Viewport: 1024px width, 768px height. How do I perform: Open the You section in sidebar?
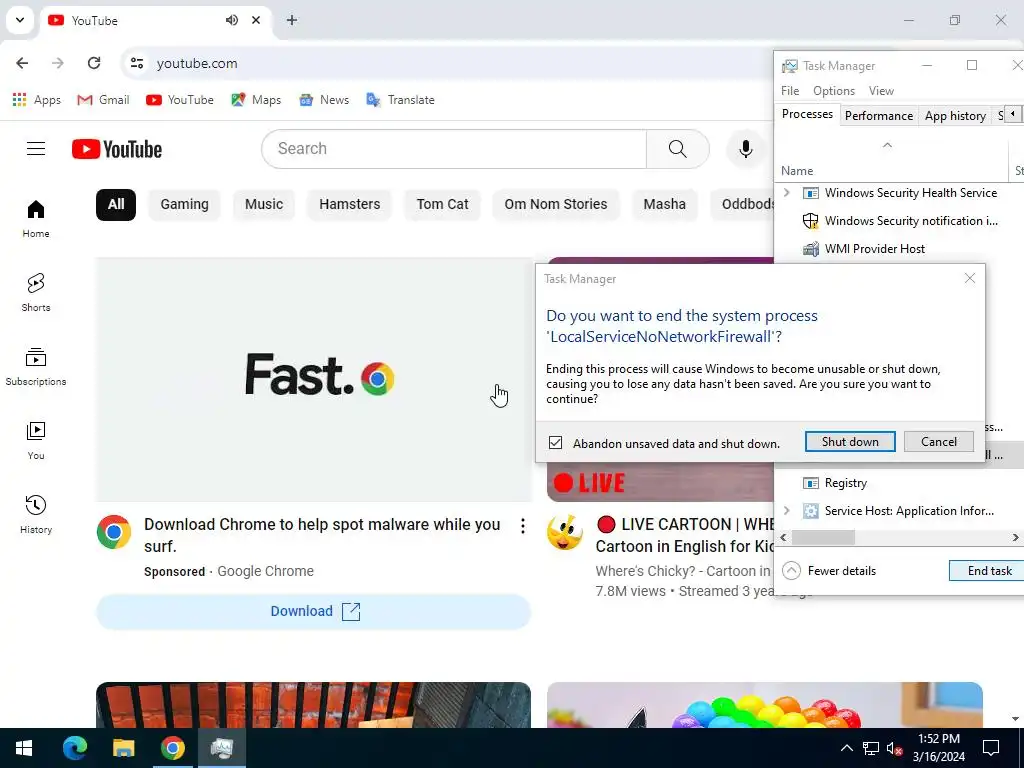(x=36, y=441)
